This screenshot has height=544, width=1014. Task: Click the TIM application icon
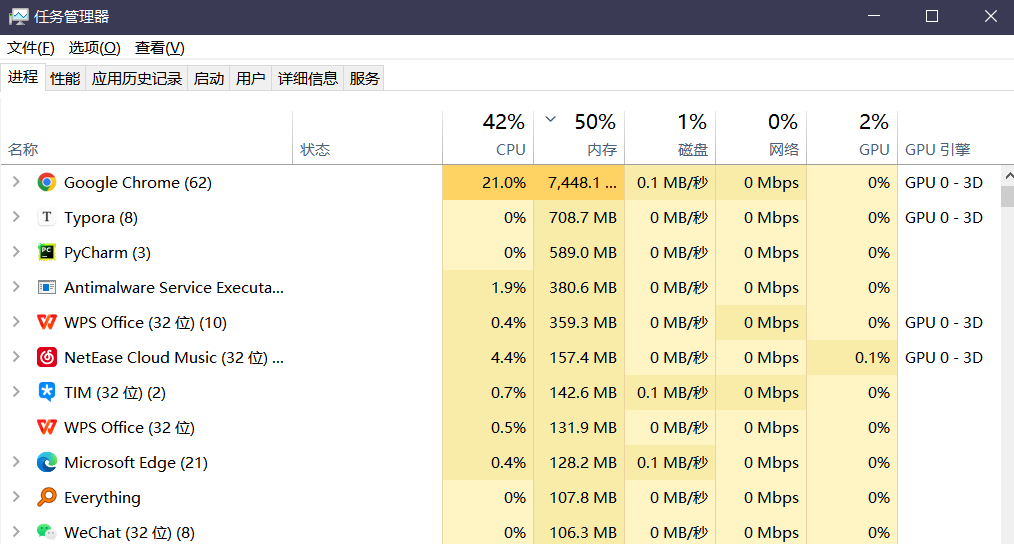click(46, 392)
